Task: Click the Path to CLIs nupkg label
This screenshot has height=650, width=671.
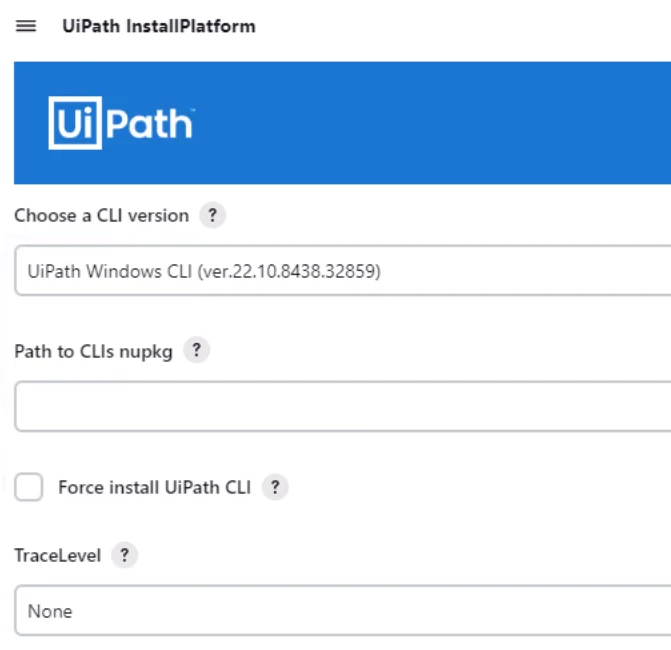Action: (x=93, y=351)
